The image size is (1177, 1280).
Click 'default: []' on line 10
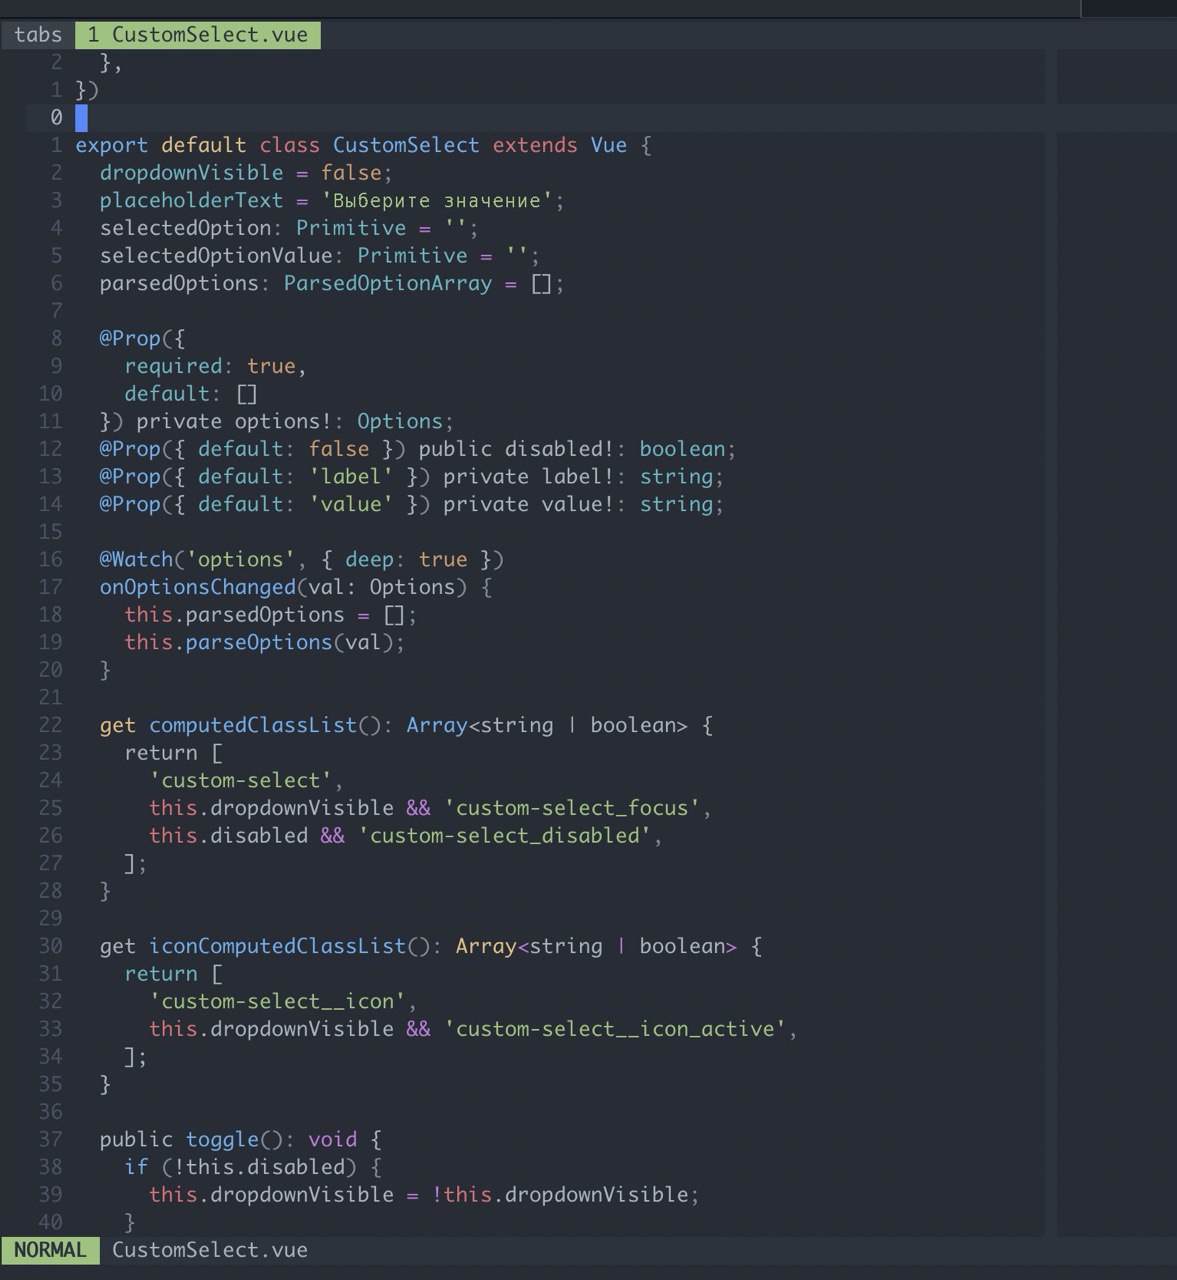[x=191, y=394]
